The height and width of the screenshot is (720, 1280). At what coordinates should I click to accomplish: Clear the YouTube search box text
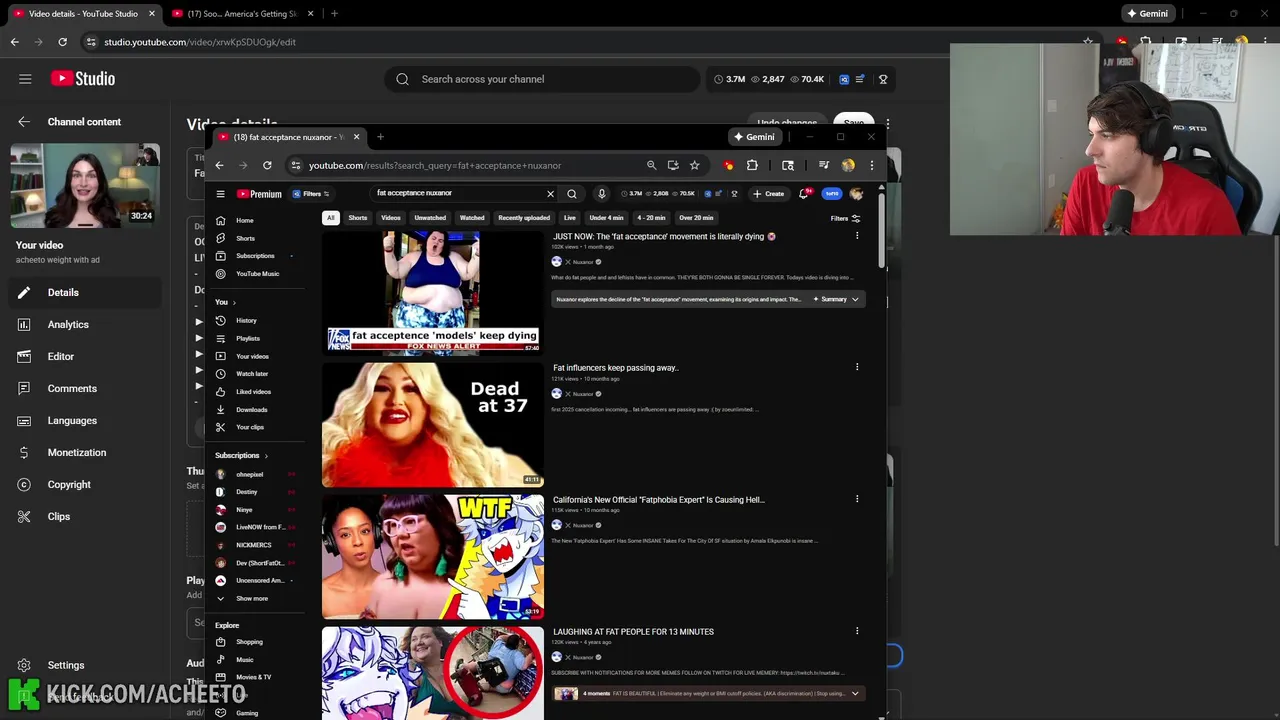tap(550, 194)
